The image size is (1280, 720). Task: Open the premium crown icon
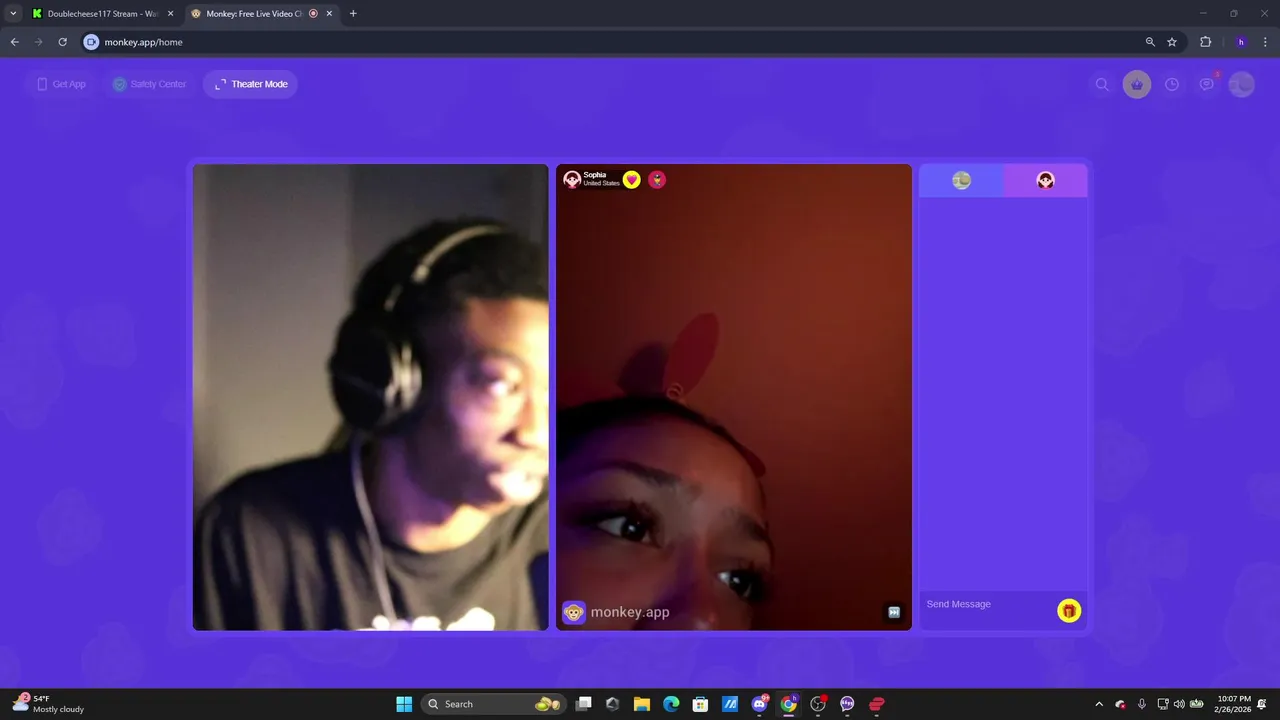pyautogui.click(x=1137, y=85)
